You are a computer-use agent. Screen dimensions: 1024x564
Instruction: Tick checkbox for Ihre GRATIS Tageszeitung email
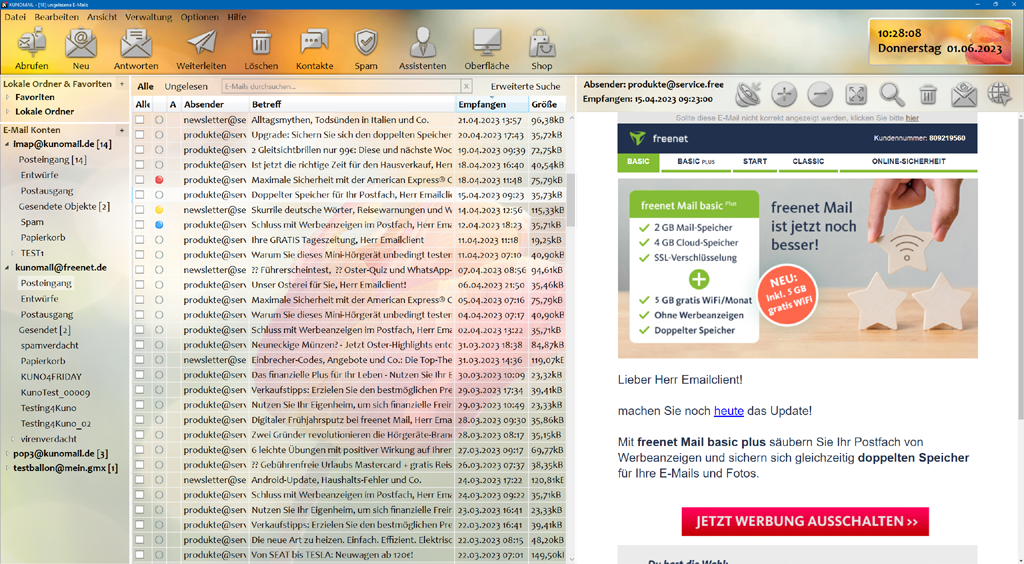[140, 240]
